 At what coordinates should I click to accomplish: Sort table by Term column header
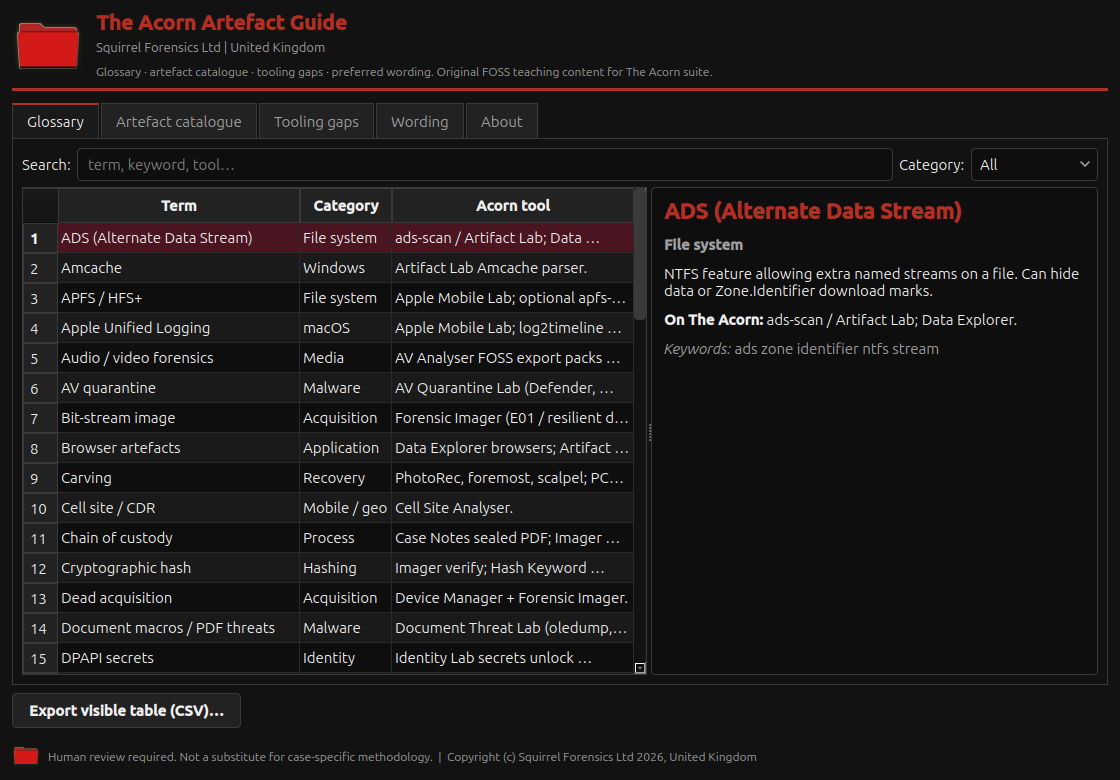point(179,206)
